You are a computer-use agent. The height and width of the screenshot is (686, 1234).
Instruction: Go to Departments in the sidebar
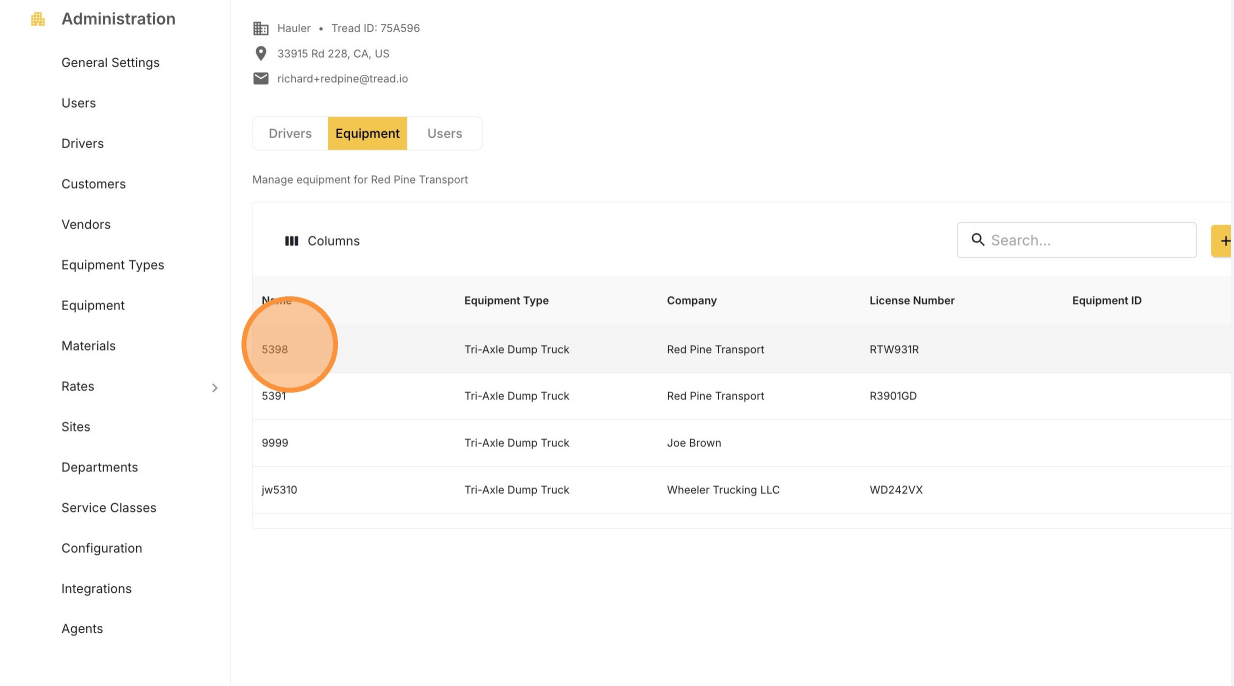tap(100, 467)
